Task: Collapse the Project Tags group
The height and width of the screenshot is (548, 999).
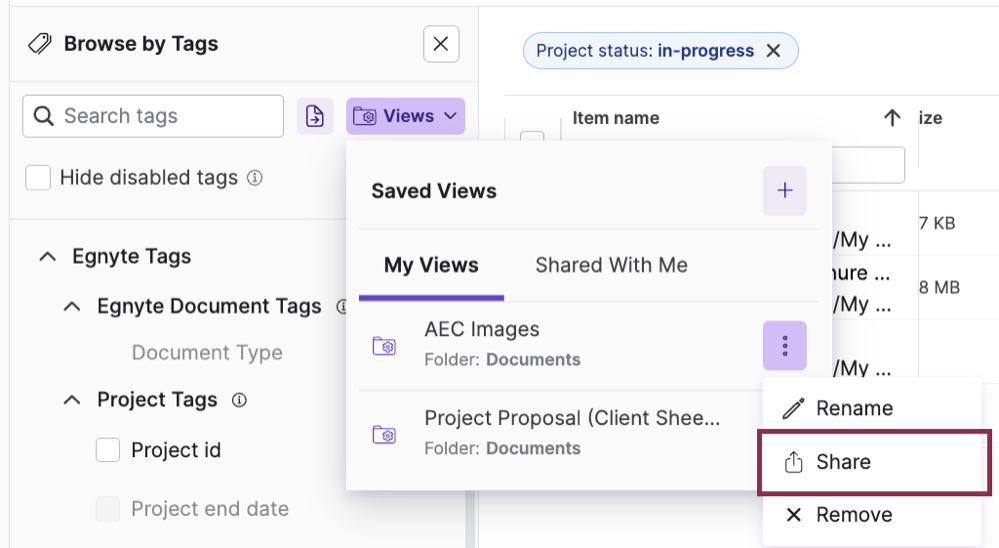Action: click(x=73, y=400)
